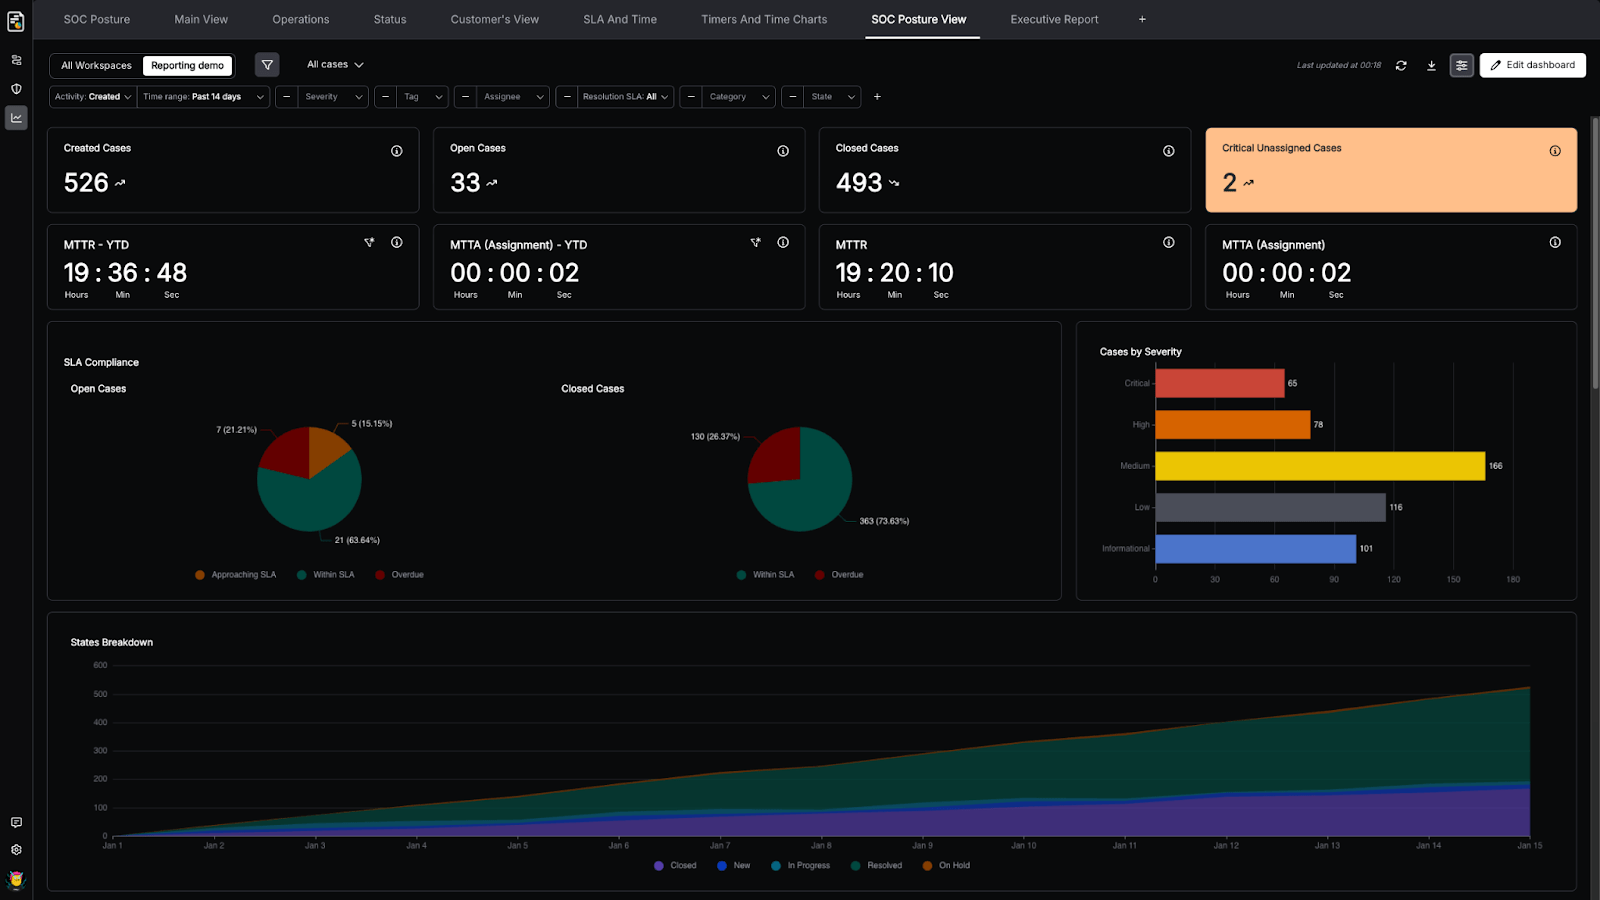Click info icon on Critical Unassigned Cases
Image resolution: width=1600 pixels, height=900 pixels.
coord(1555,151)
